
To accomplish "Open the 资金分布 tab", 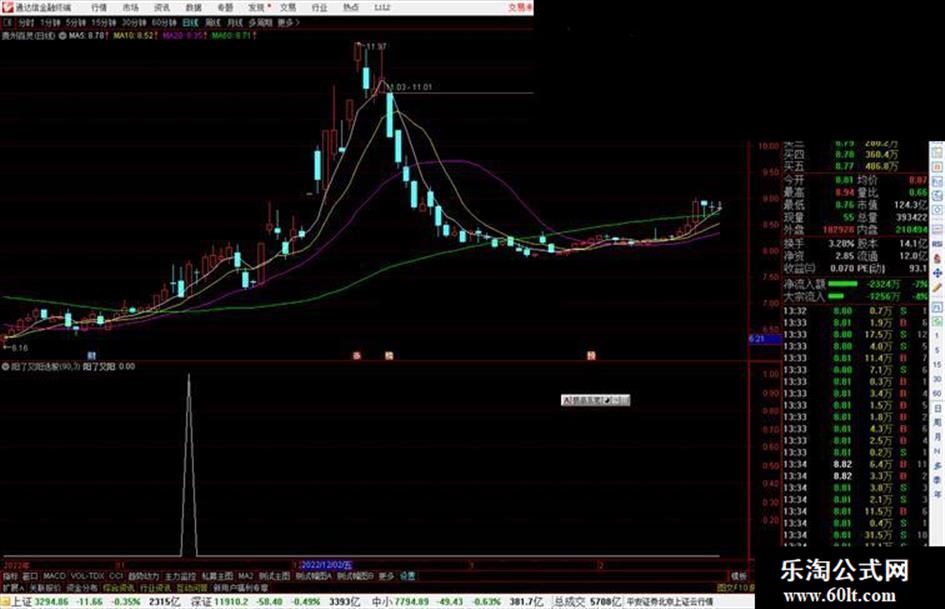I will point(82,587).
